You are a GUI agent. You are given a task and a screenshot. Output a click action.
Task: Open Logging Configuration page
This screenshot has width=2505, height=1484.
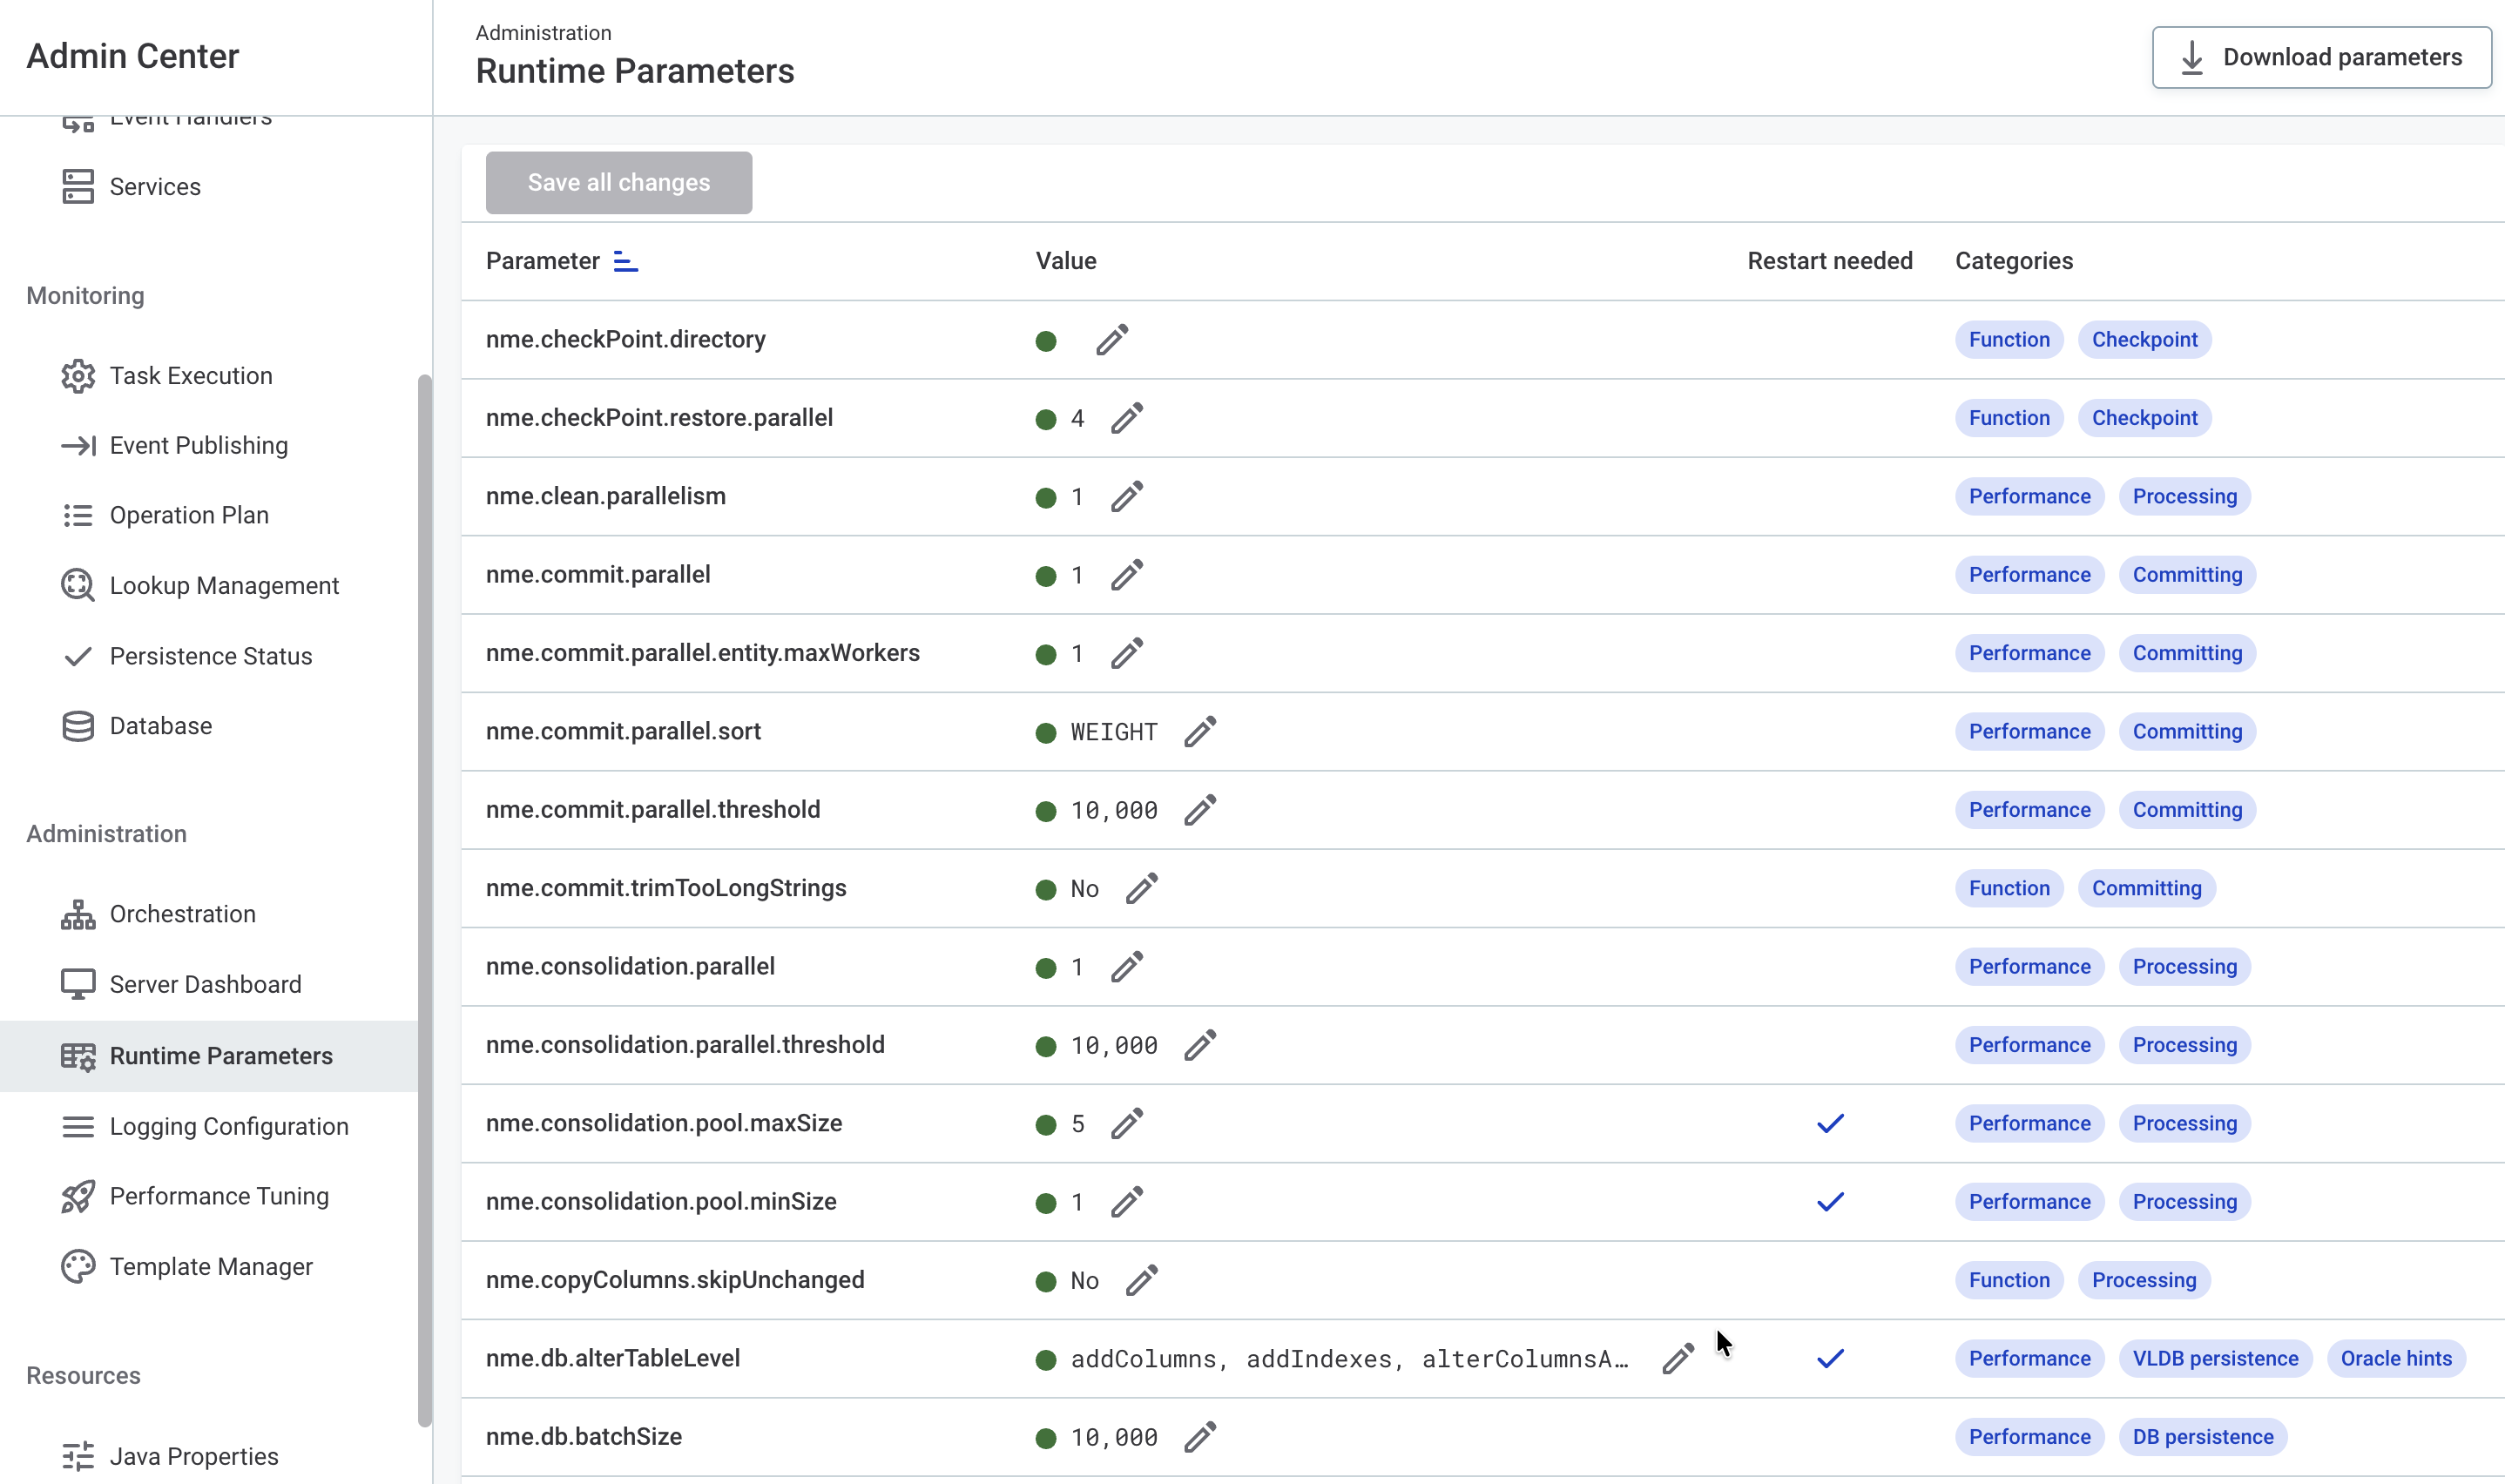[209, 1127]
